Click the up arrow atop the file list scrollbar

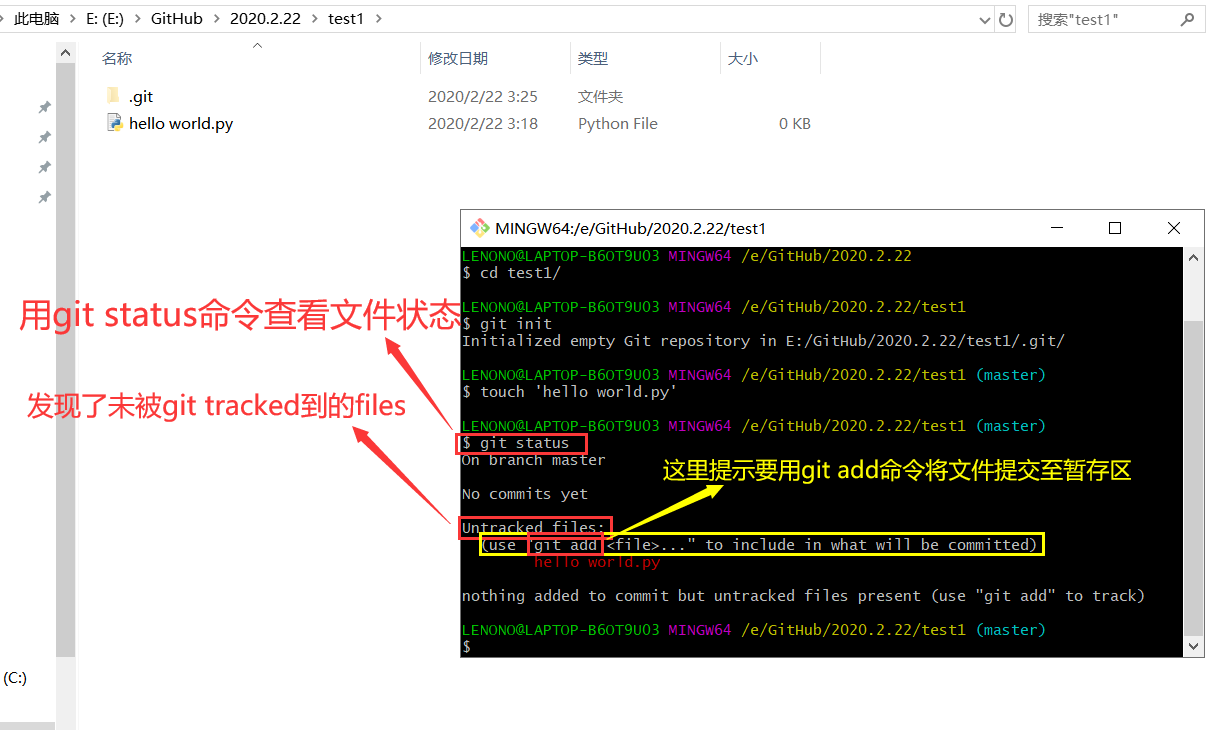point(65,50)
